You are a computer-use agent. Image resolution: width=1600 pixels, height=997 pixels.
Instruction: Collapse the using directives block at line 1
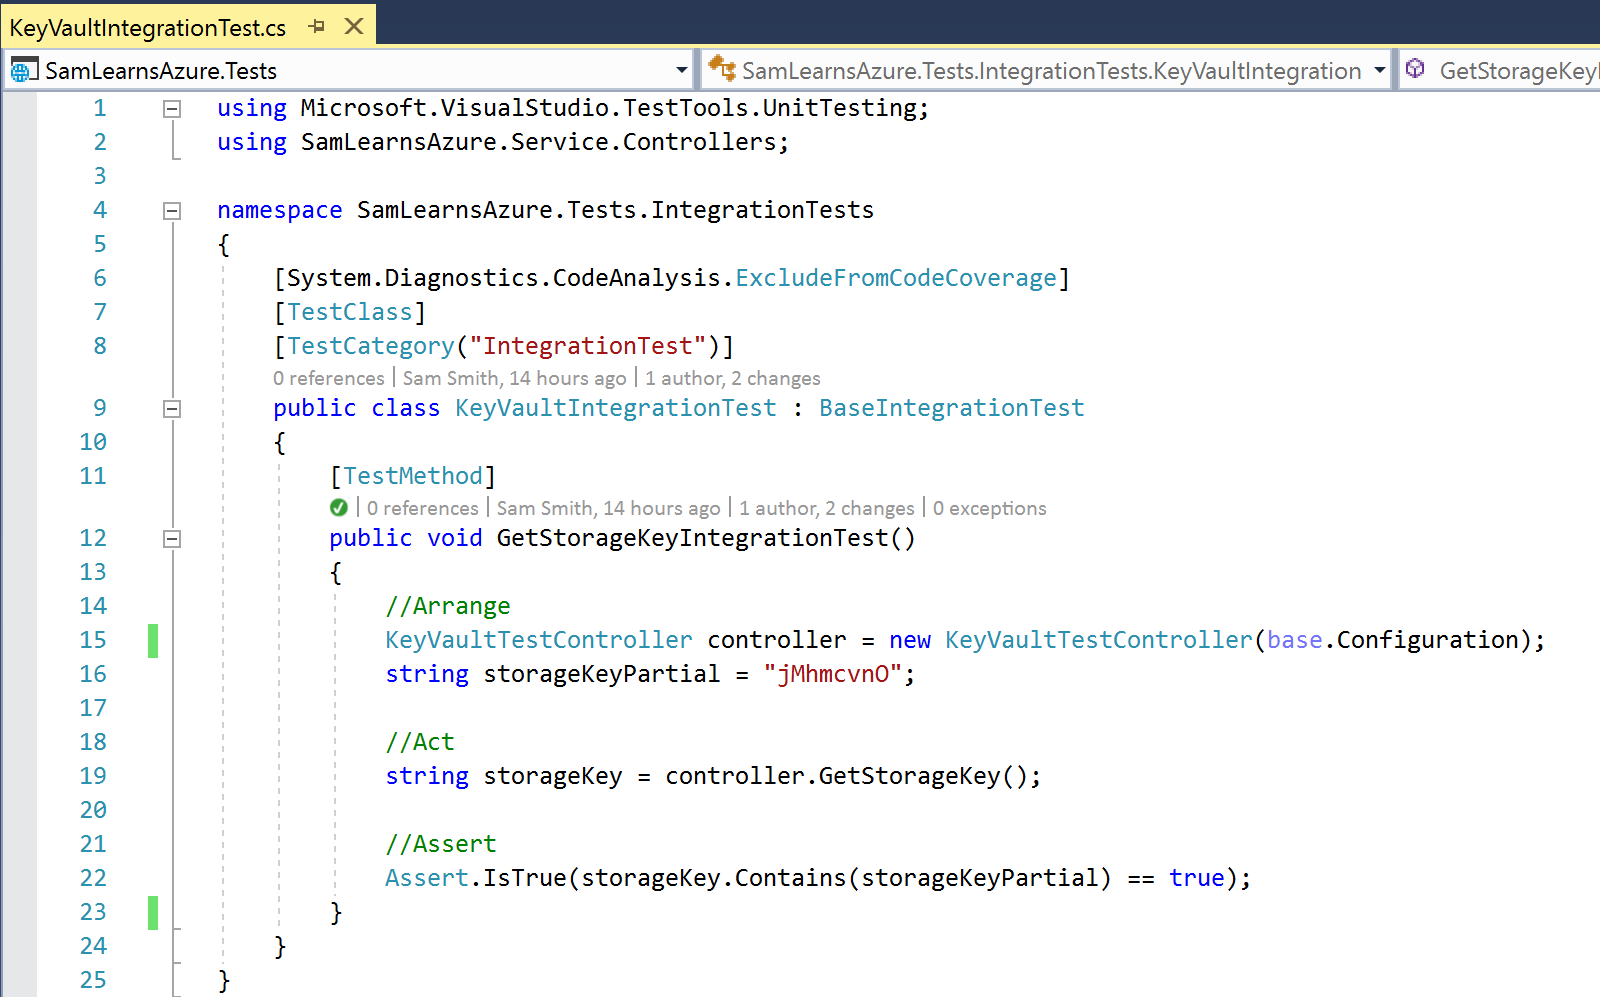[172, 109]
